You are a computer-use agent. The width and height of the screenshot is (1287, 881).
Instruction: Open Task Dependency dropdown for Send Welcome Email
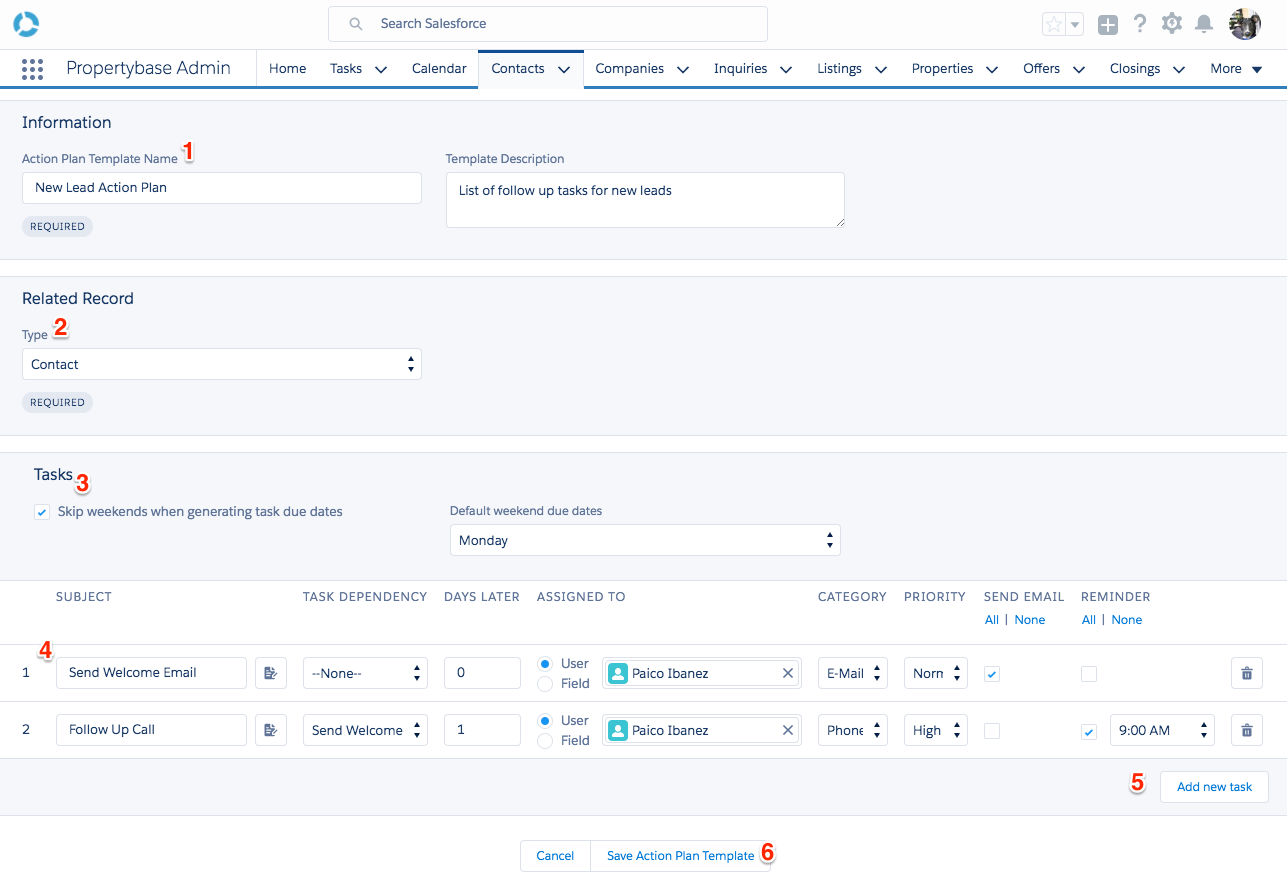(365, 673)
